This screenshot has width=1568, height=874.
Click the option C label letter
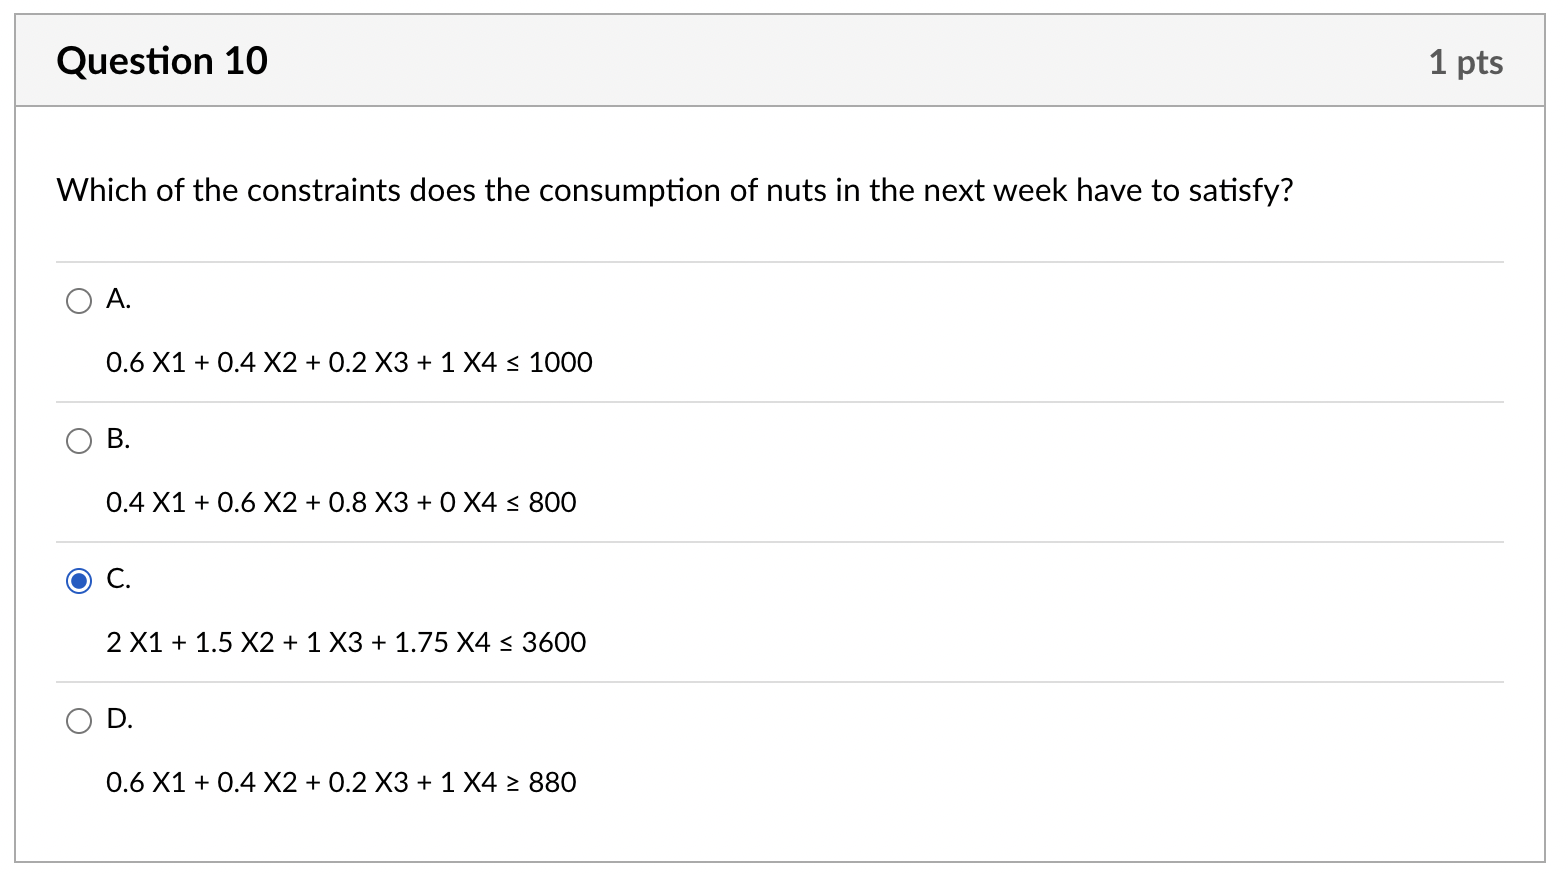click(117, 579)
